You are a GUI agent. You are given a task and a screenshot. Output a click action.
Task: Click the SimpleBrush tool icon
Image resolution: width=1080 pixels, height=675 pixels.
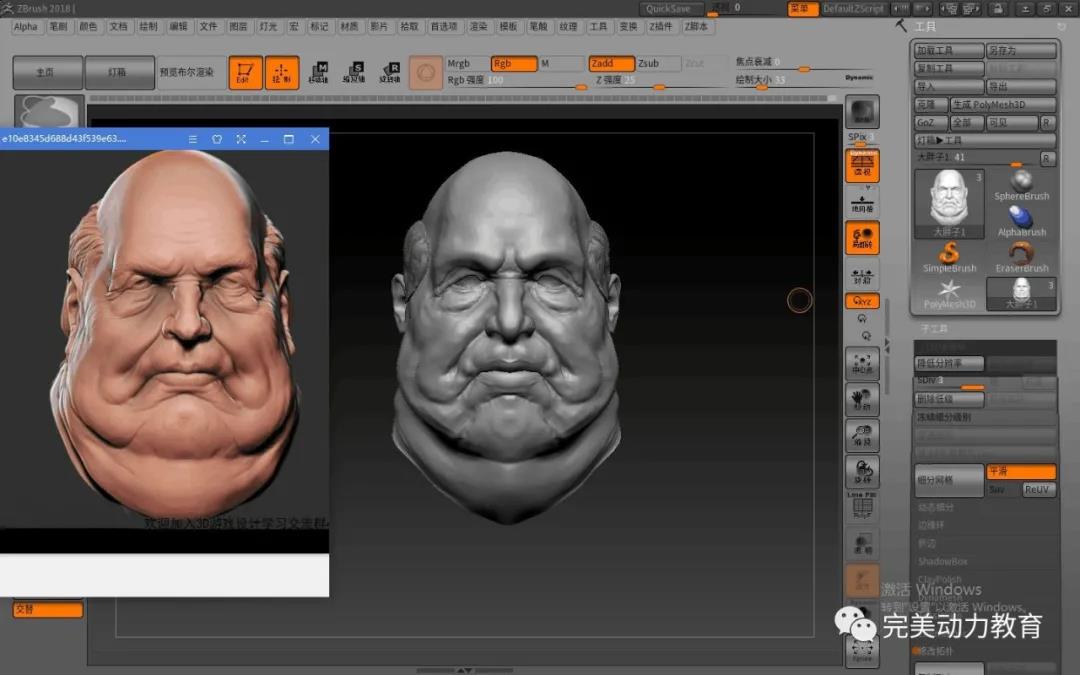click(x=950, y=255)
